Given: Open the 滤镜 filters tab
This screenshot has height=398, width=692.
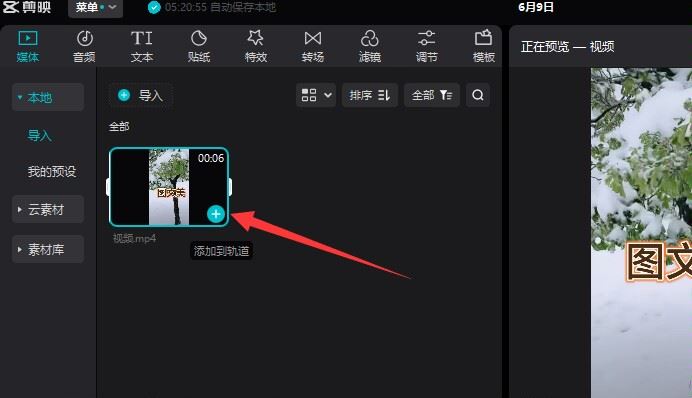Looking at the screenshot, I should click(370, 46).
